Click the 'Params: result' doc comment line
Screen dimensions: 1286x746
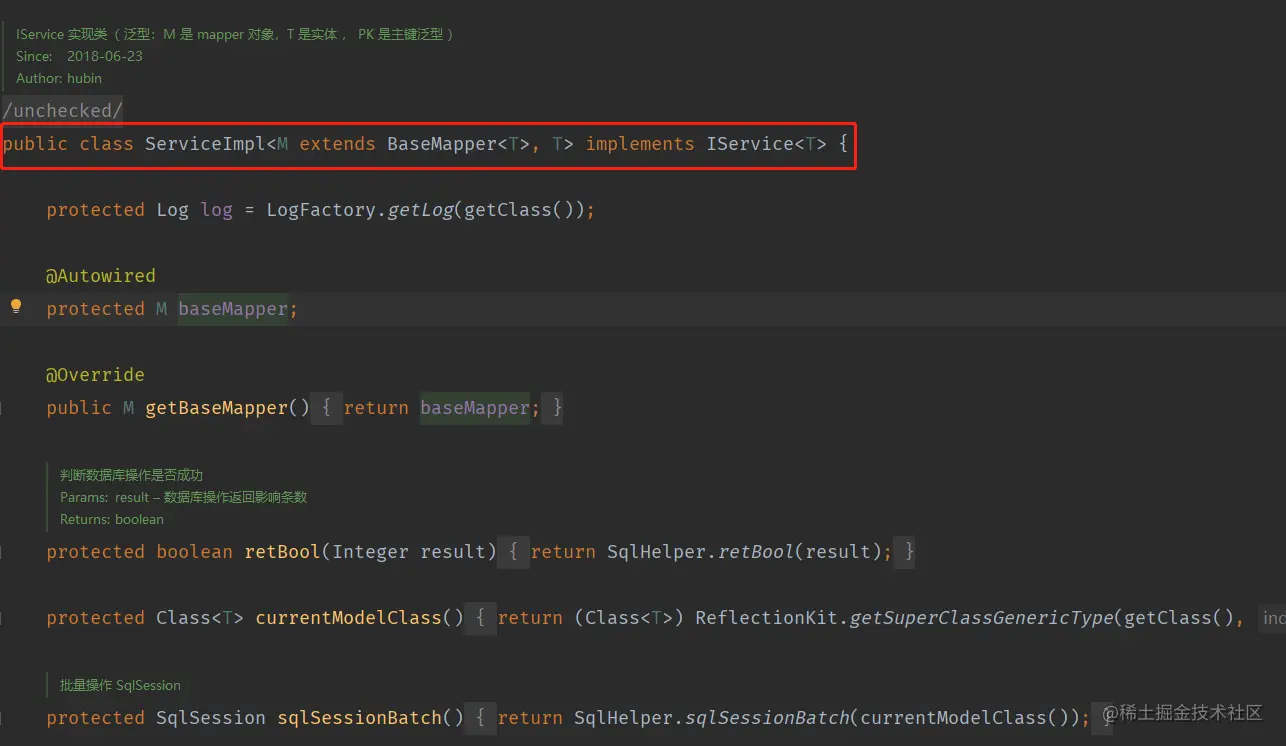[183, 497]
